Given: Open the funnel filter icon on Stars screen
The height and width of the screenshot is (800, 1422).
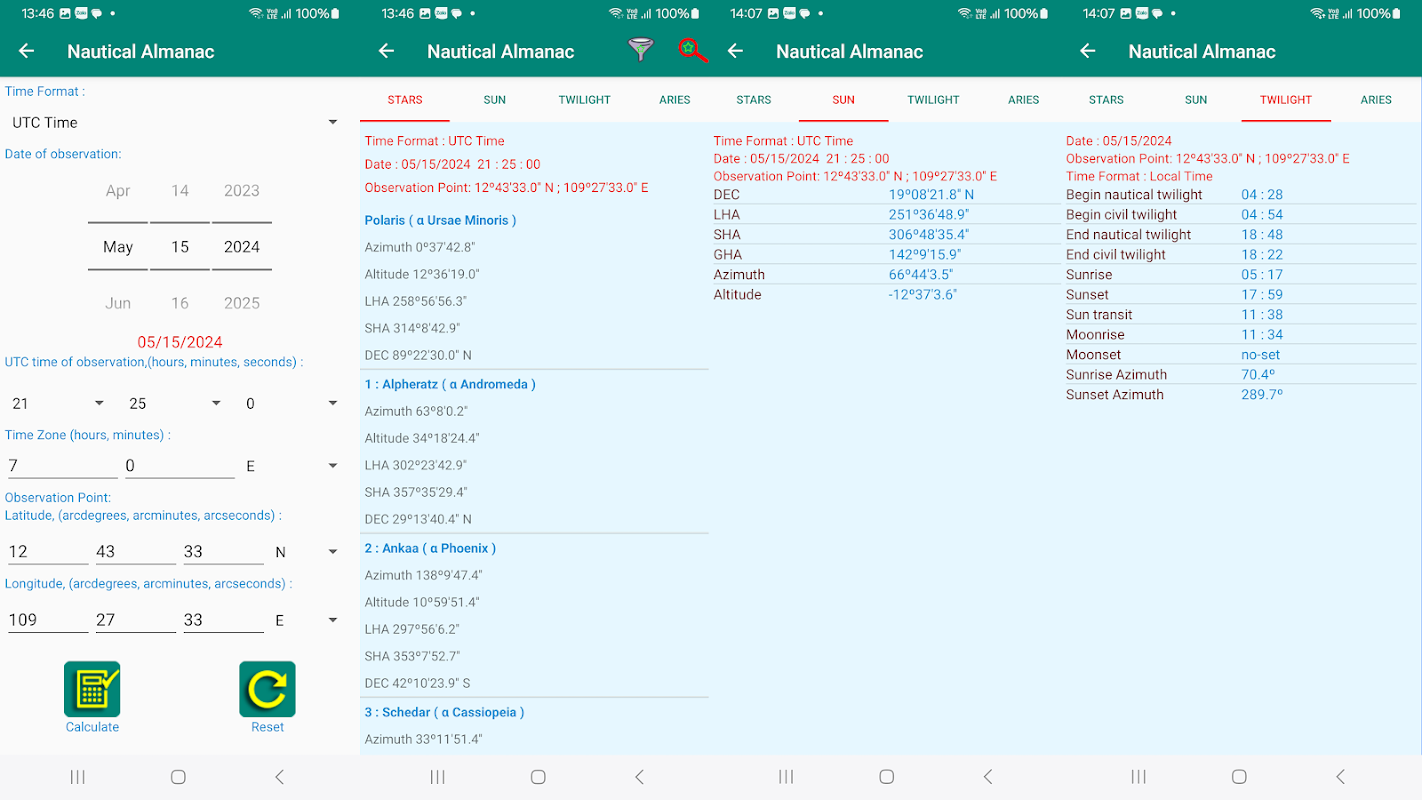Looking at the screenshot, I should (641, 51).
